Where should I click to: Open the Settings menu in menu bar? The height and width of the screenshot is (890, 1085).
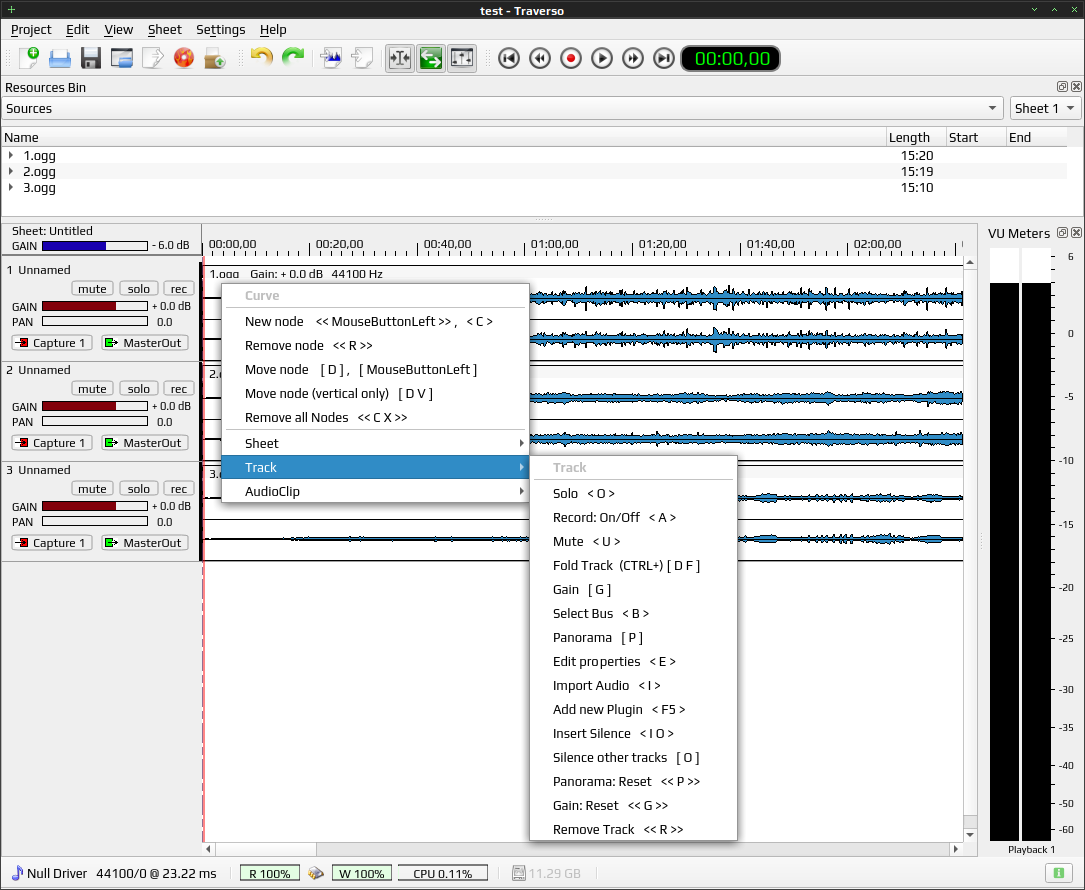220,30
